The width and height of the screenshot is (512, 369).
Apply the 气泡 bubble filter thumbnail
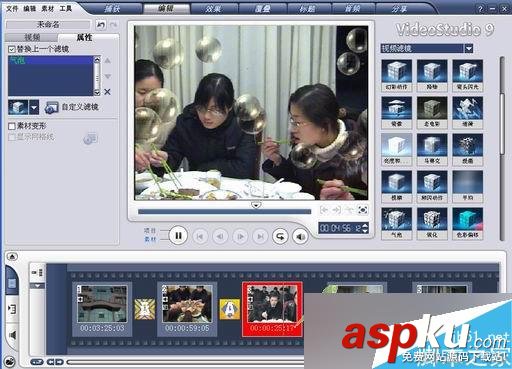coord(396,223)
